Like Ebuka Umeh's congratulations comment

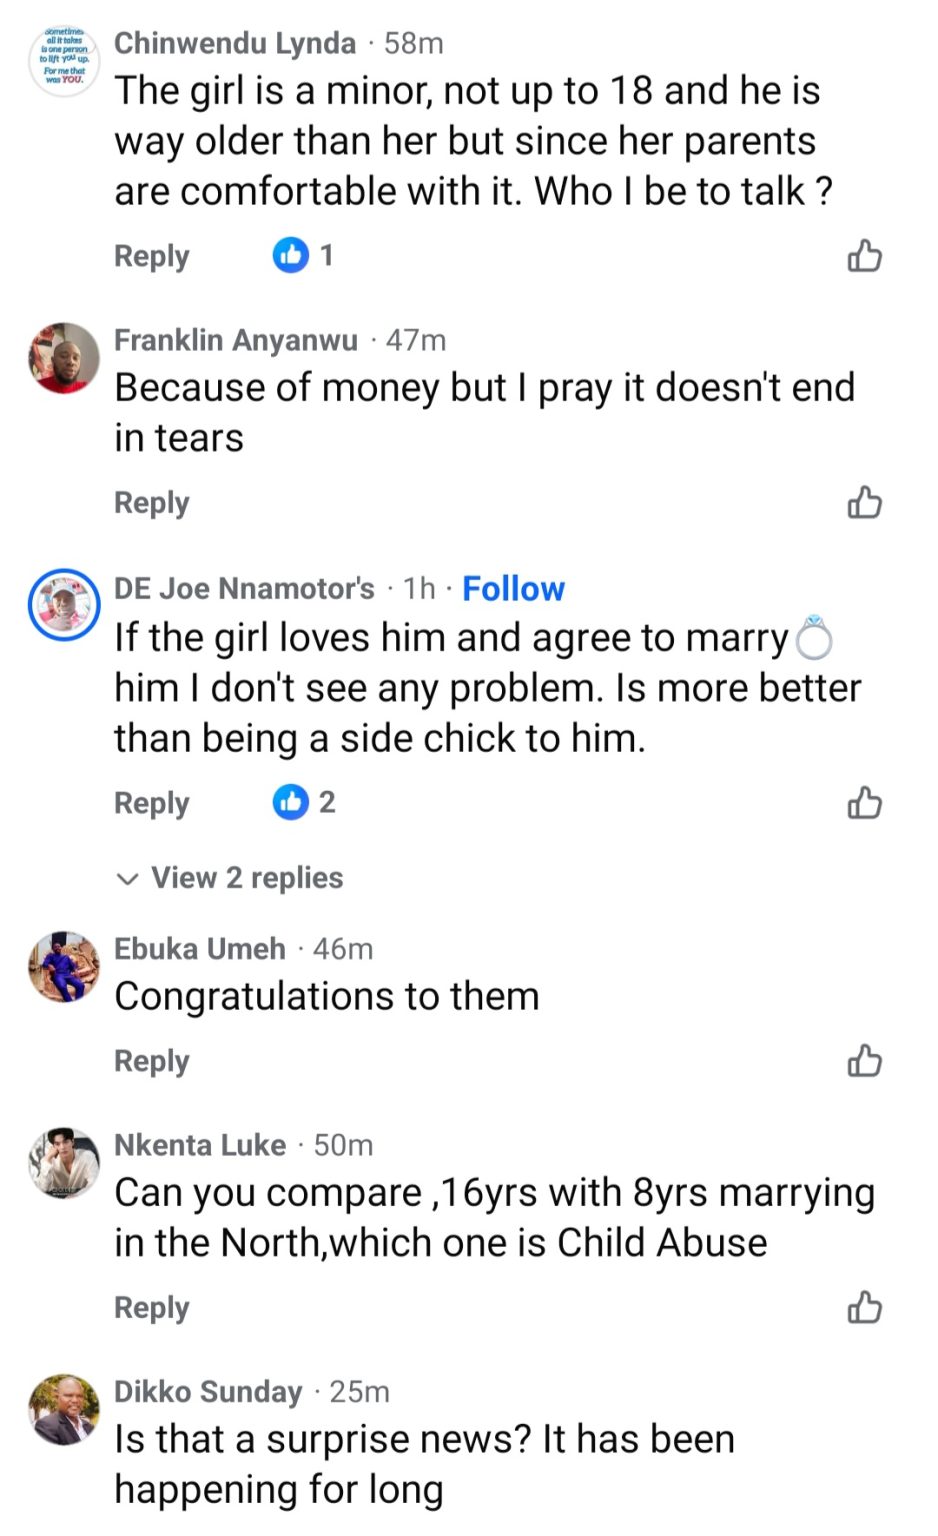click(865, 1060)
